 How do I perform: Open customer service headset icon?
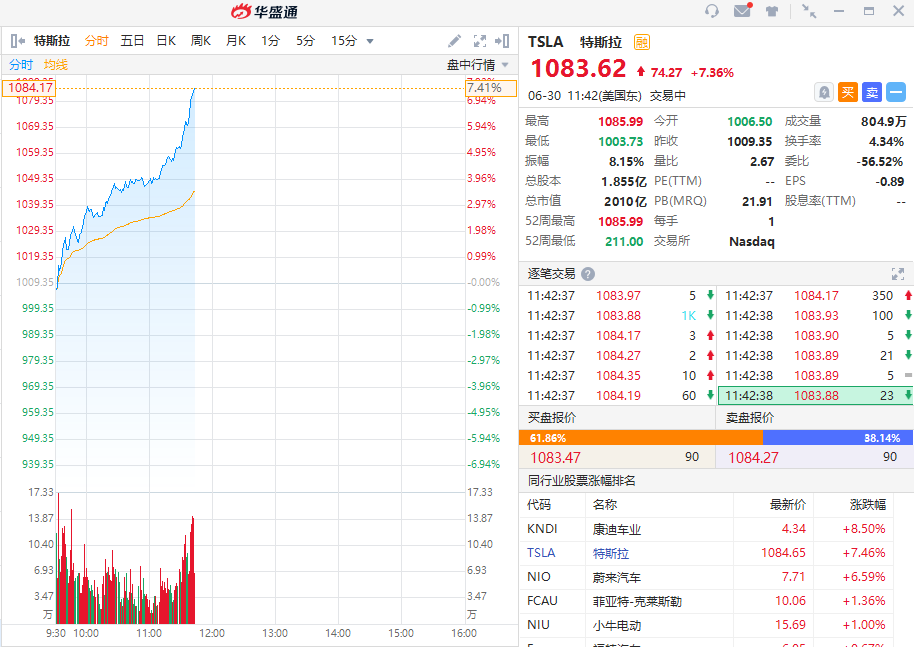tap(712, 11)
